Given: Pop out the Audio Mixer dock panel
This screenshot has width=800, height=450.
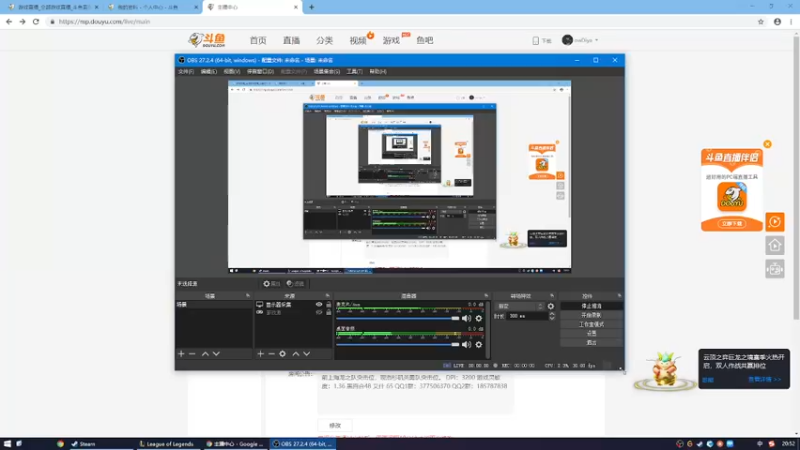Looking at the screenshot, I should tap(486, 295).
